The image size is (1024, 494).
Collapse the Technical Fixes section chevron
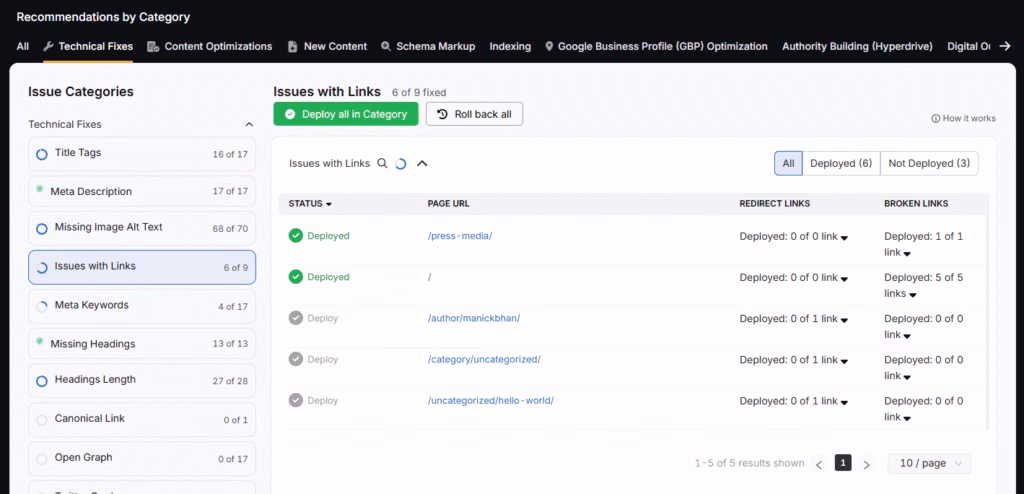(249, 125)
